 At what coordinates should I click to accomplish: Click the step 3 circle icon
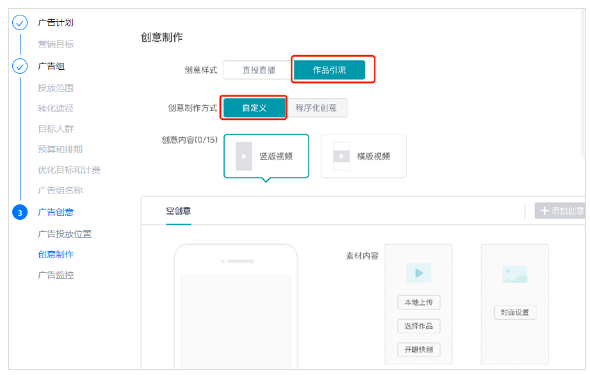20,213
